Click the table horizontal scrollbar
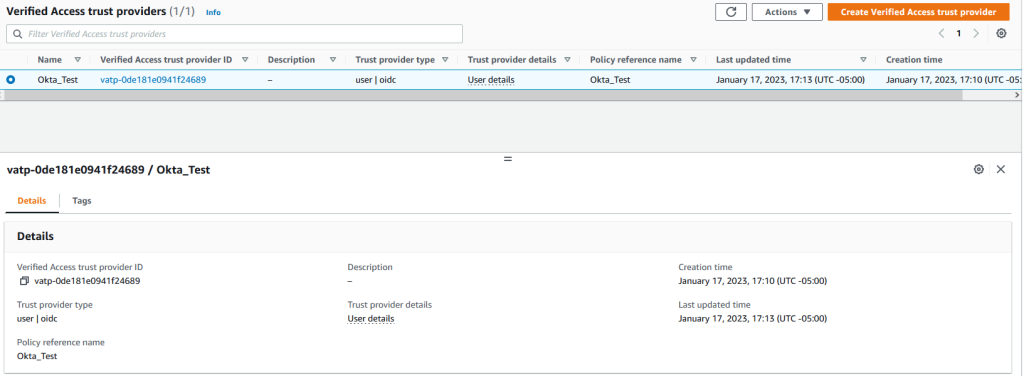The height and width of the screenshot is (376, 1024). point(482,95)
